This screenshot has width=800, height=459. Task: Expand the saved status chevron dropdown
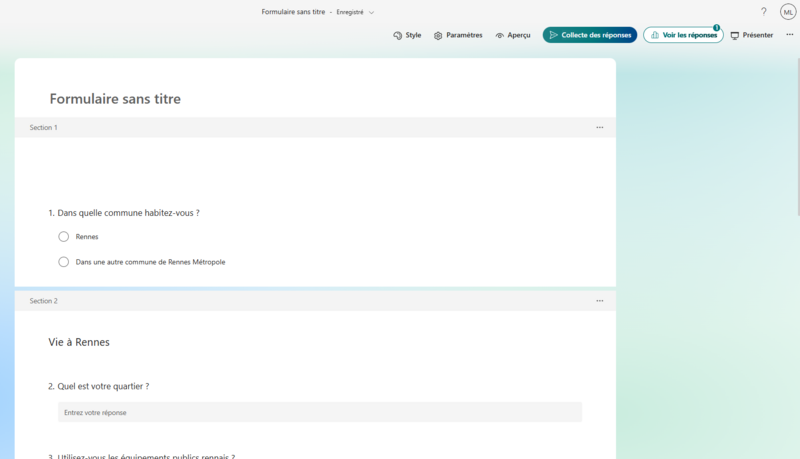(x=372, y=13)
